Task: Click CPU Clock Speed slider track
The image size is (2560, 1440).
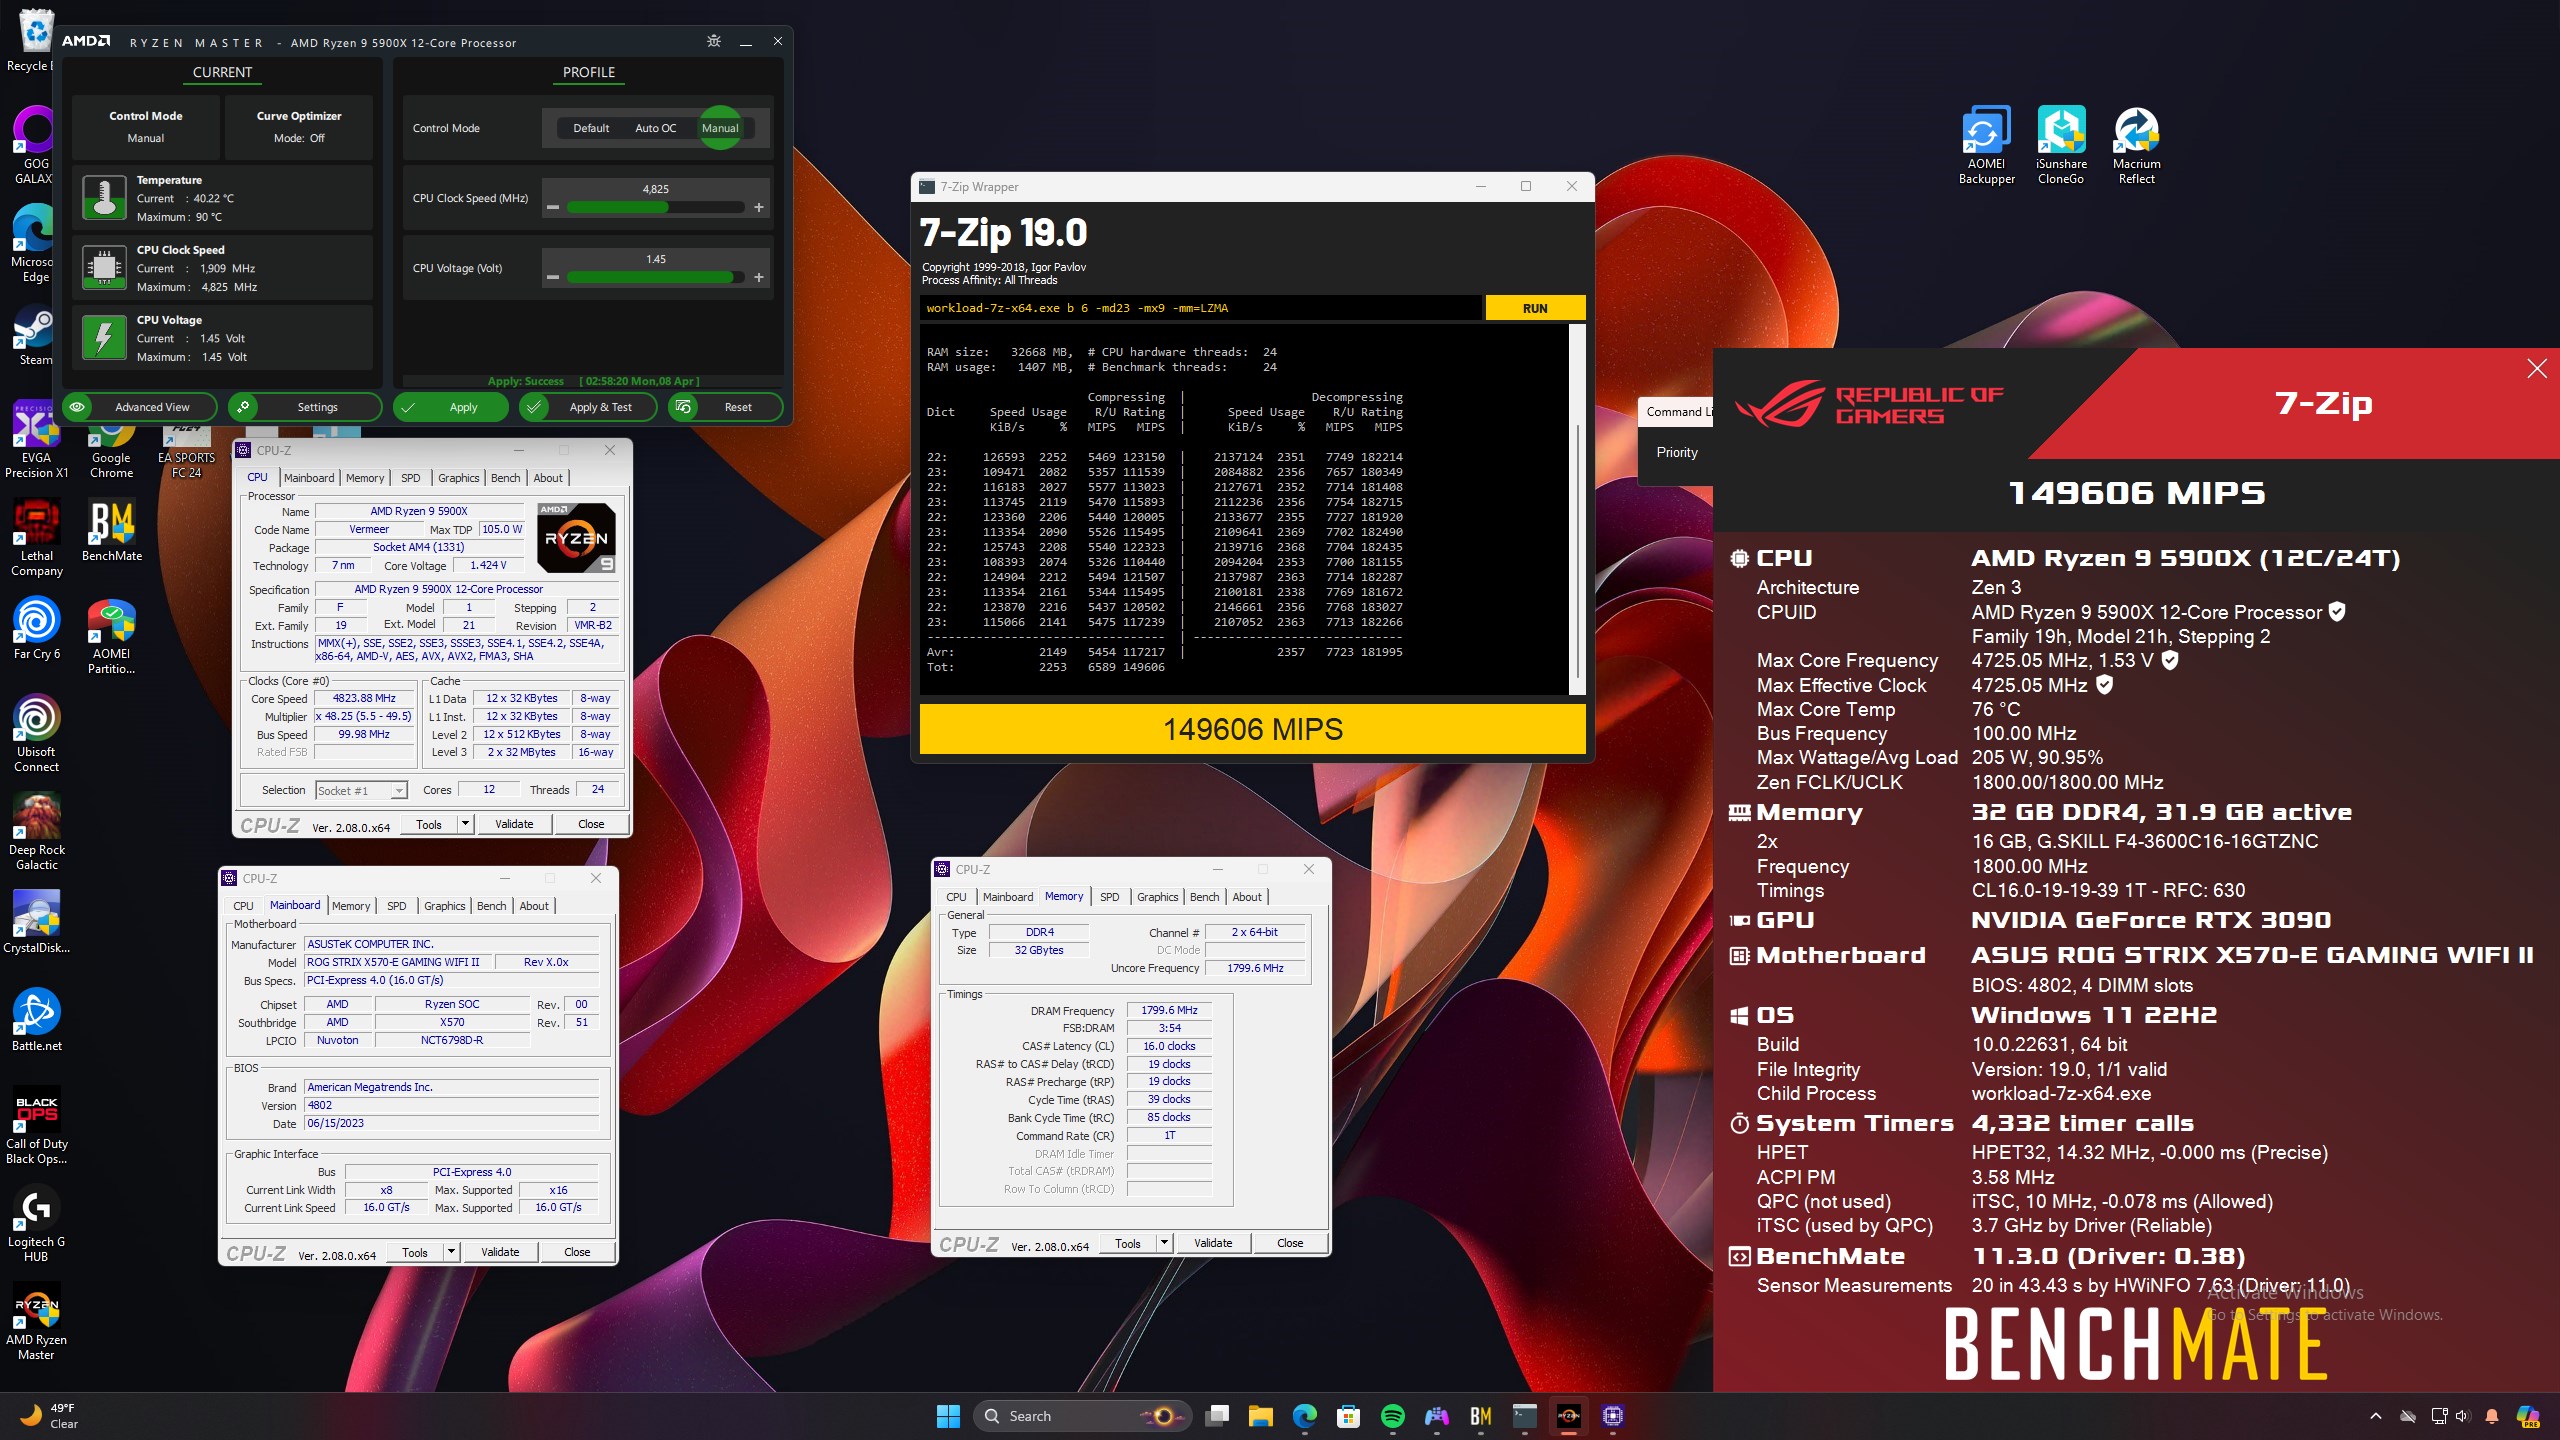Action: tap(655, 208)
